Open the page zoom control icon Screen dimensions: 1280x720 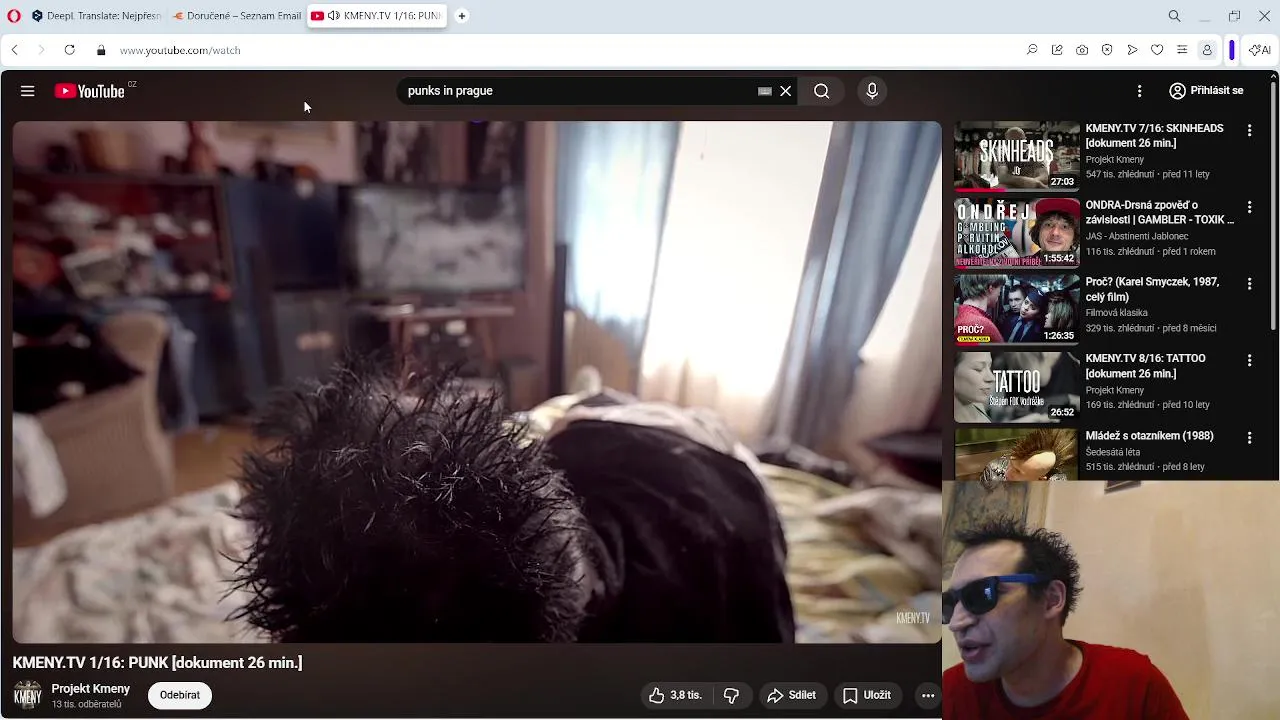1032,50
